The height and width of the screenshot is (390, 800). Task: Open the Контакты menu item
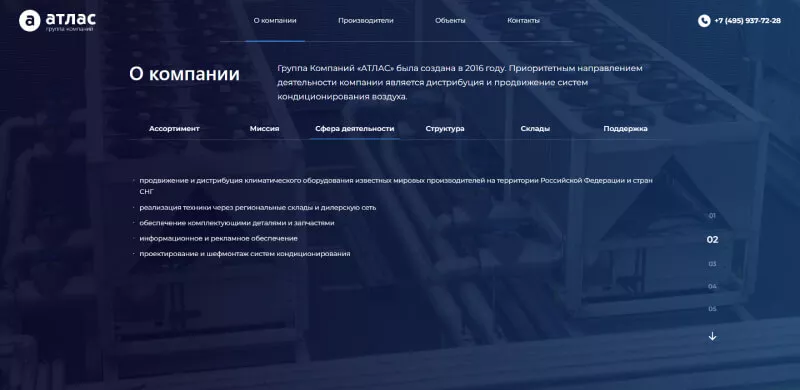click(523, 21)
